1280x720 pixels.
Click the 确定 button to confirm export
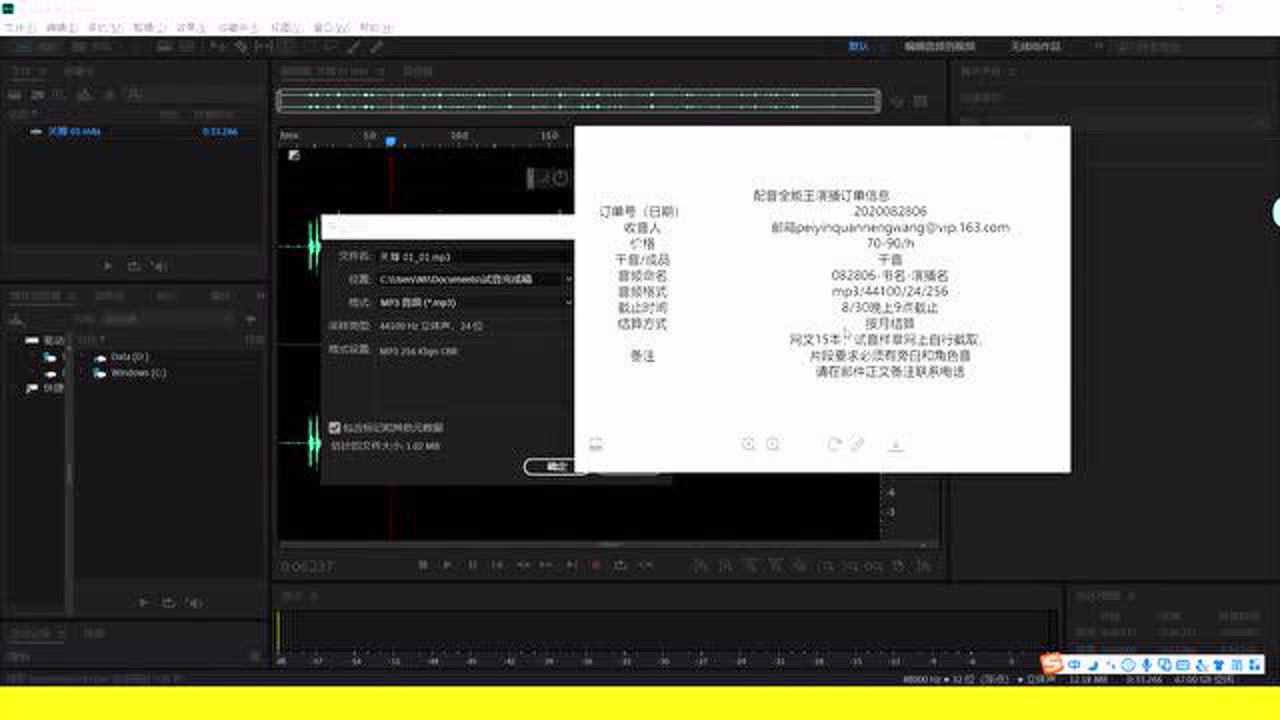coord(553,467)
